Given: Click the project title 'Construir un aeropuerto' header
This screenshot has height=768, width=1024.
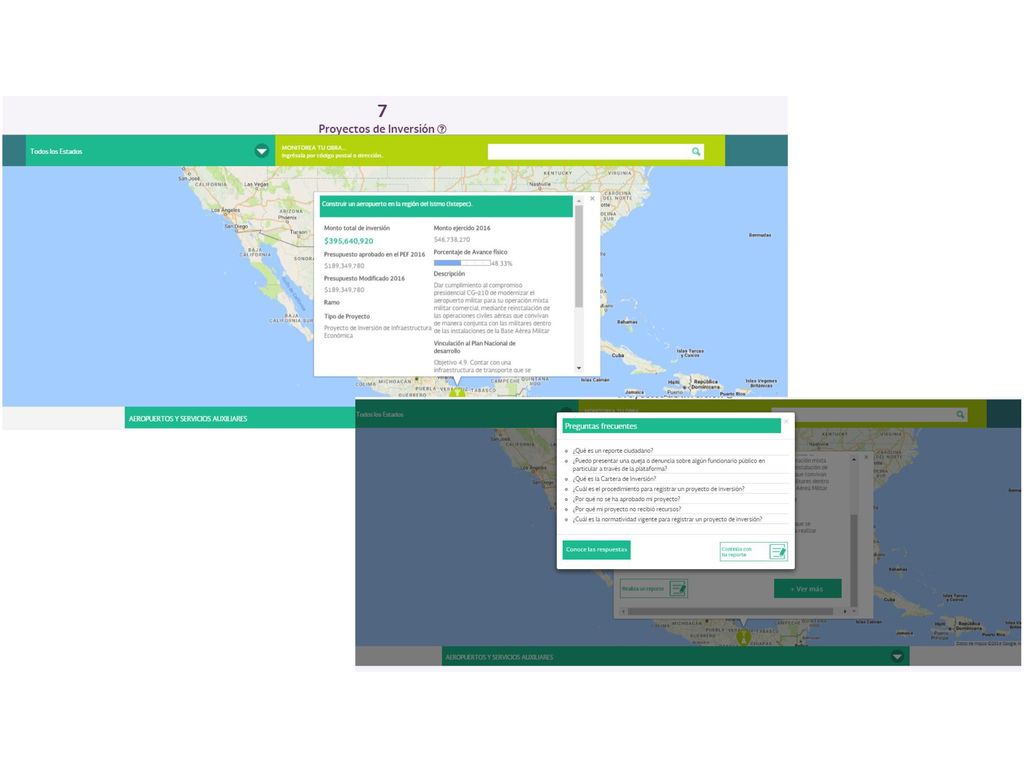Looking at the screenshot, I should (x=446, y=205).
